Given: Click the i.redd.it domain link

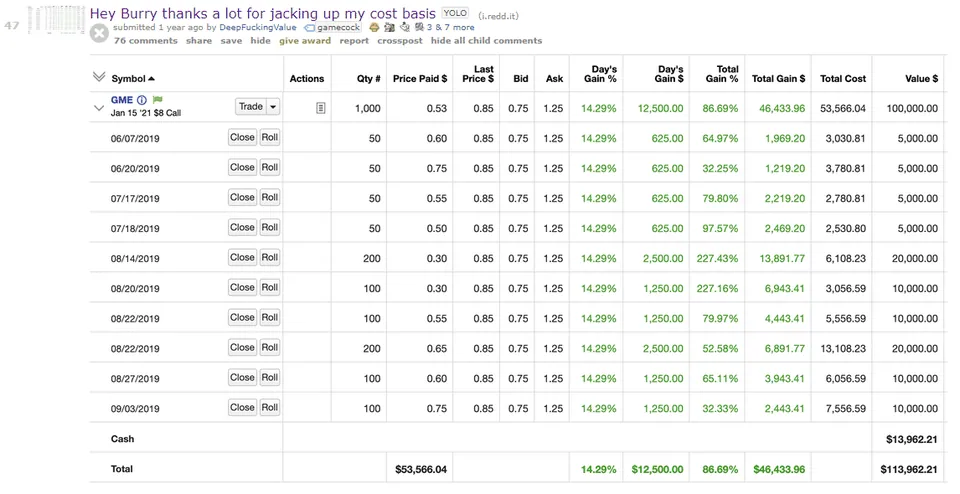Looking at the screenshot, I should pos(498,17).
